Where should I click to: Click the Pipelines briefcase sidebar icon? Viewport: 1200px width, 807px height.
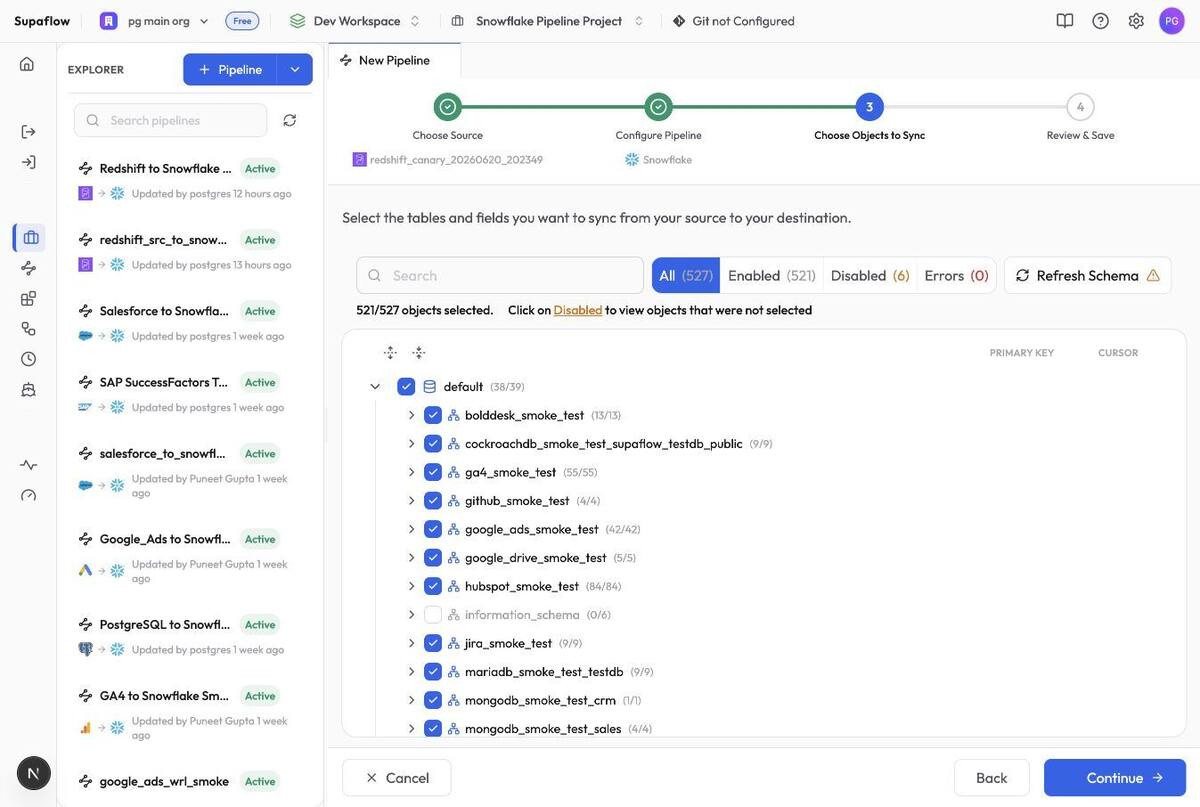click(30, 238)
